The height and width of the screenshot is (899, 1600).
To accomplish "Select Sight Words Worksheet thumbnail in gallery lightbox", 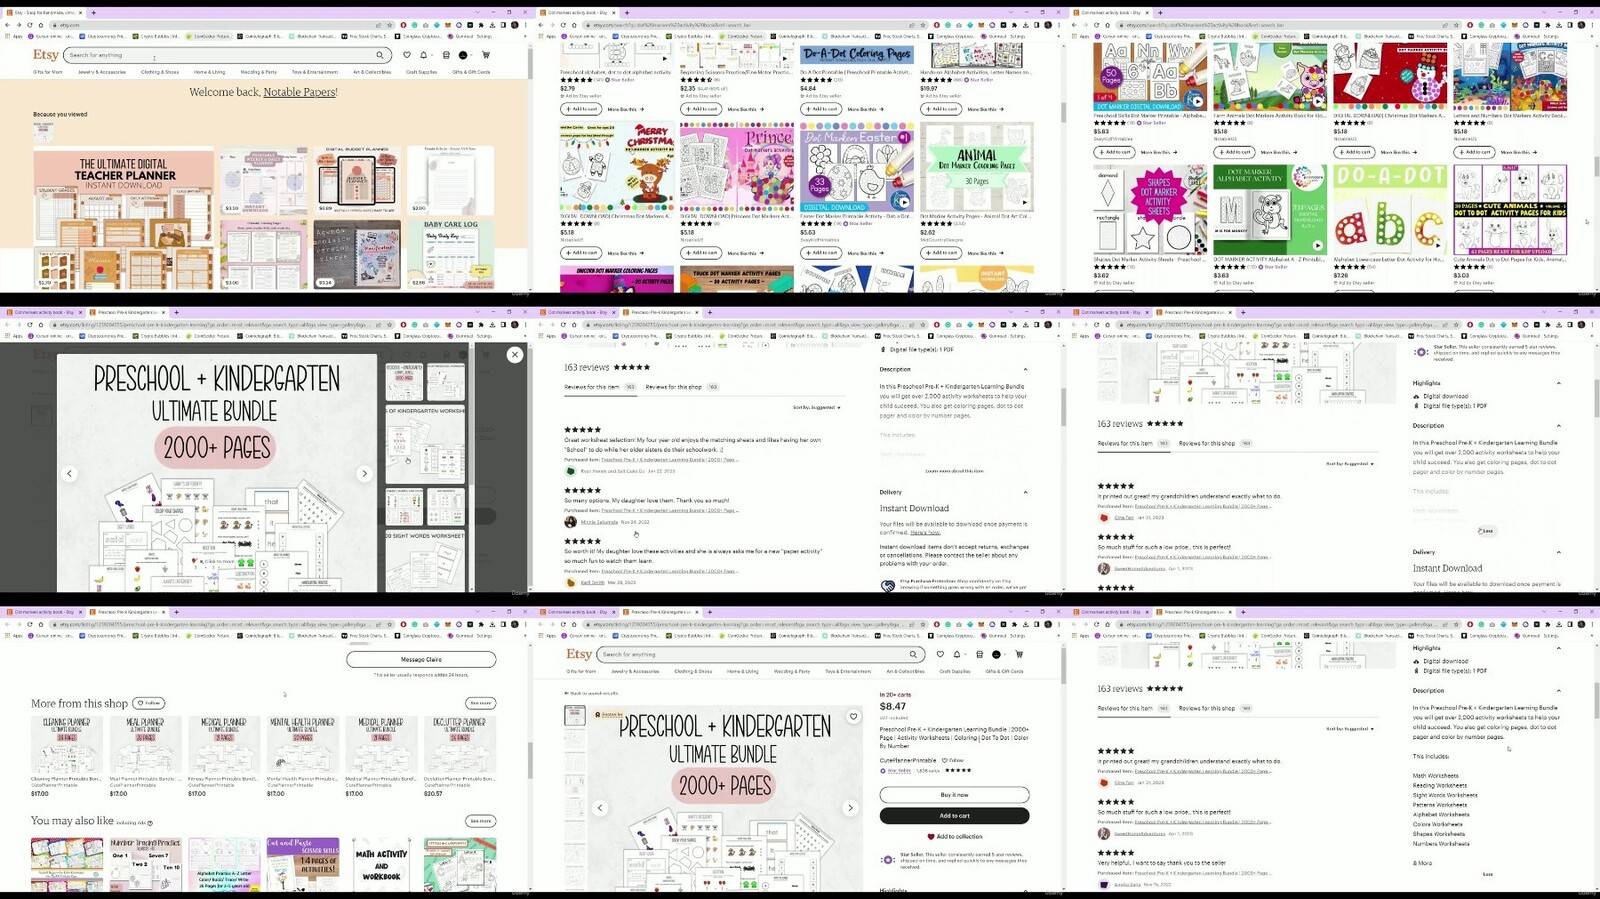I will (x=425, y=562).
